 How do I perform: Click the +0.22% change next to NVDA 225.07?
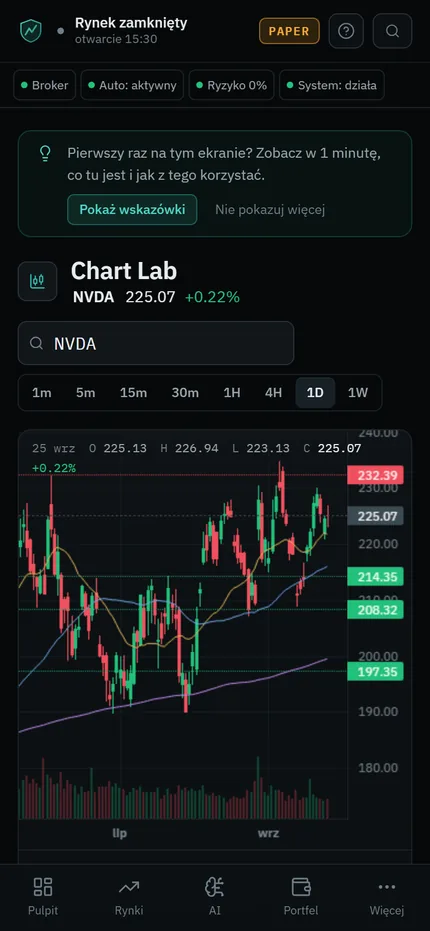213,297
